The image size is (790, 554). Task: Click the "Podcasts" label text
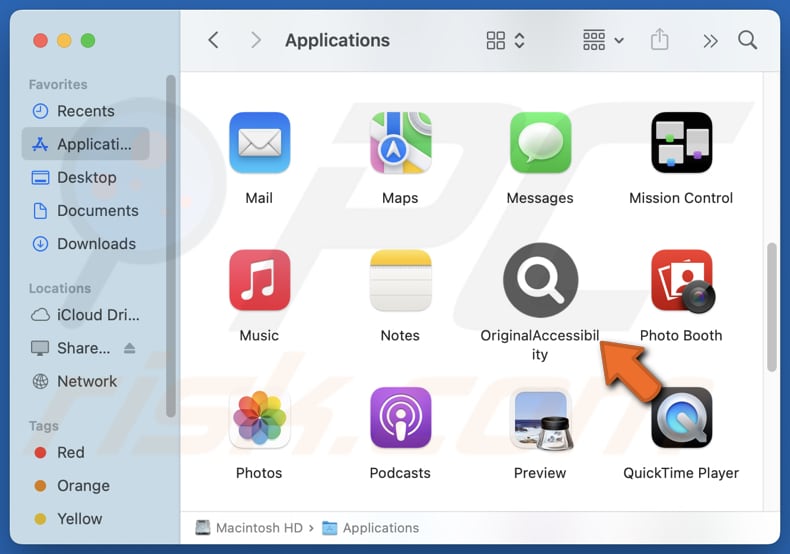[400, 473]
